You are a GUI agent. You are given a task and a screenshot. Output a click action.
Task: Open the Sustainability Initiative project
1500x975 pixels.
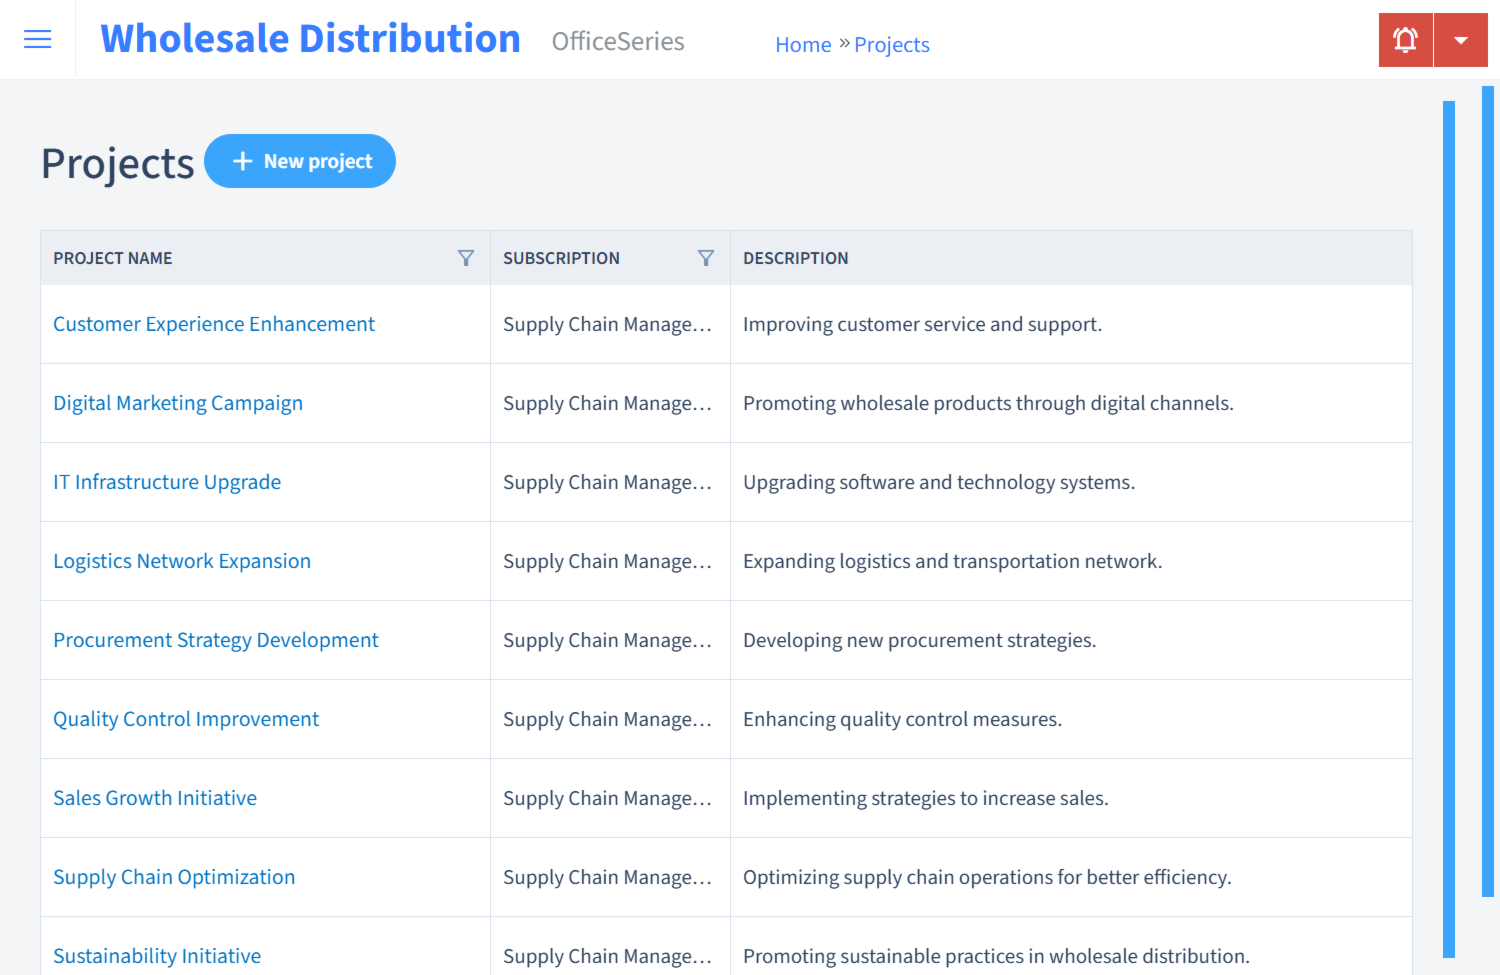pyautogui.click(x=157, y=956)
